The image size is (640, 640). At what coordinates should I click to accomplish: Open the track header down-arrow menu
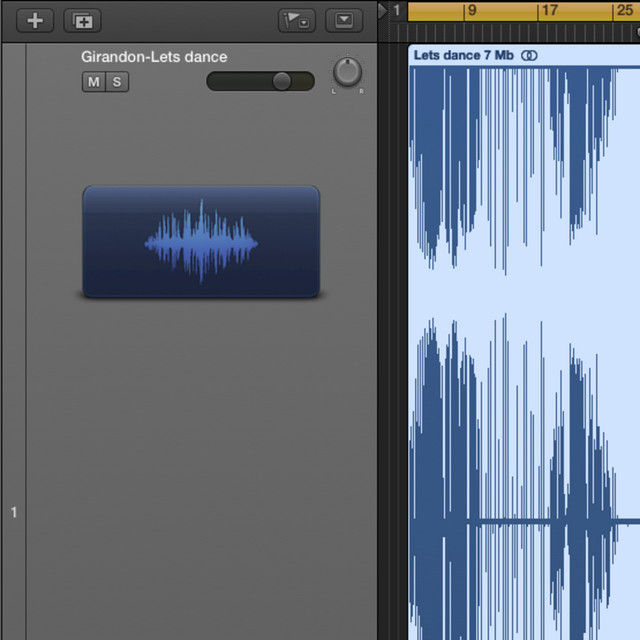pos(344,20)
